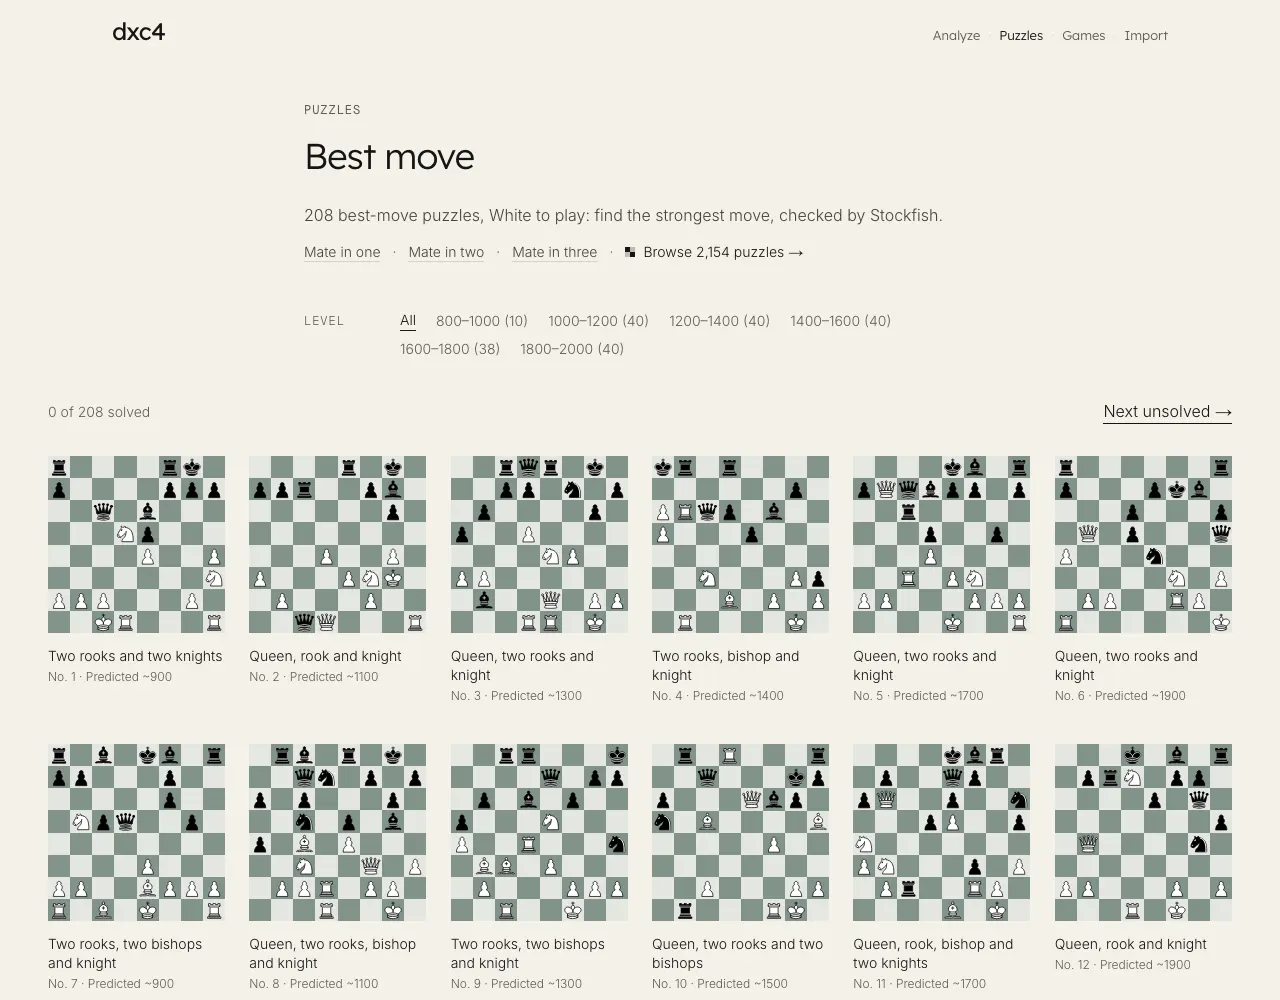
Task: Go to the Puzzles nav item
Action: tap(1021, 36)
